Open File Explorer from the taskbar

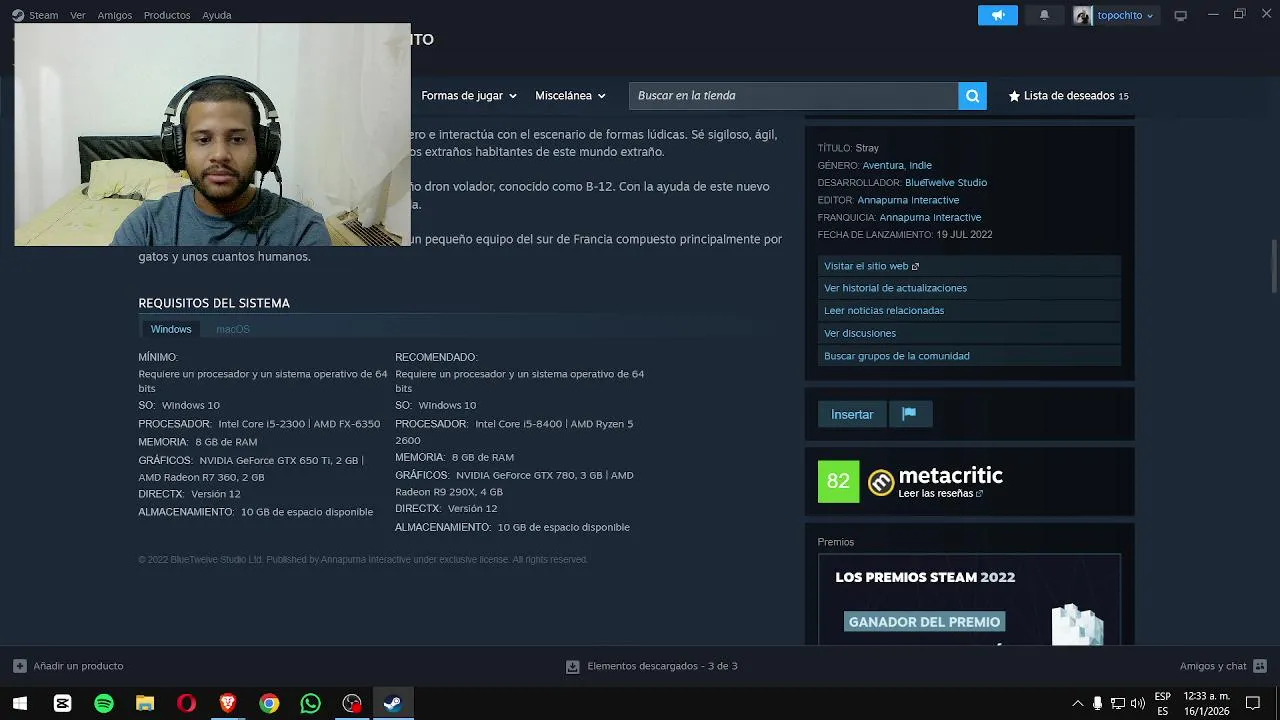point(145,703)
